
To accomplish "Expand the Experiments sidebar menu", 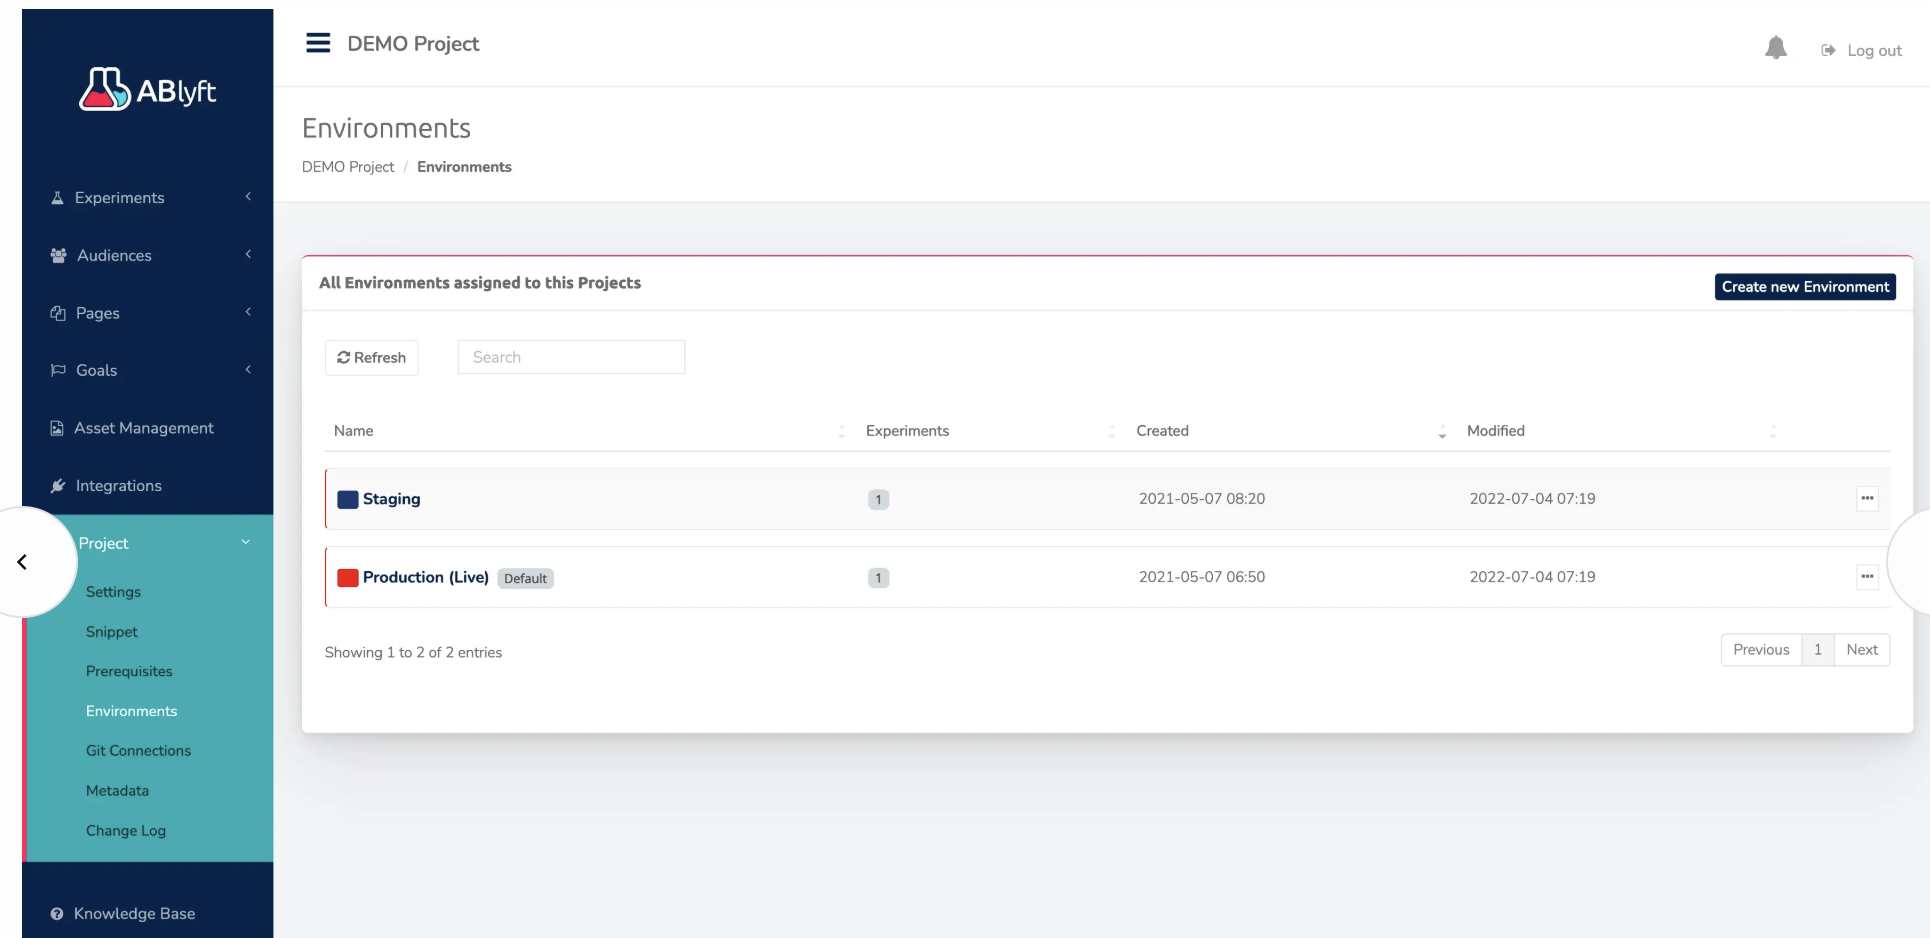I will click(119, 198).
